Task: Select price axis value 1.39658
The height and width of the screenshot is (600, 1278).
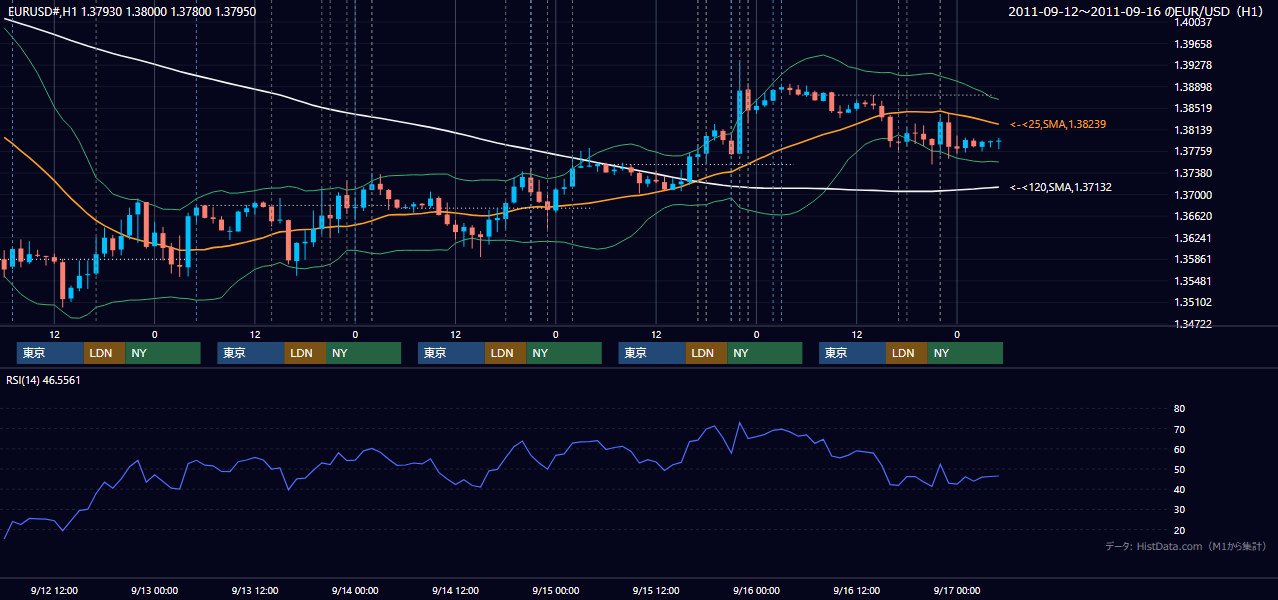Action: click(x=1192, y=44)
